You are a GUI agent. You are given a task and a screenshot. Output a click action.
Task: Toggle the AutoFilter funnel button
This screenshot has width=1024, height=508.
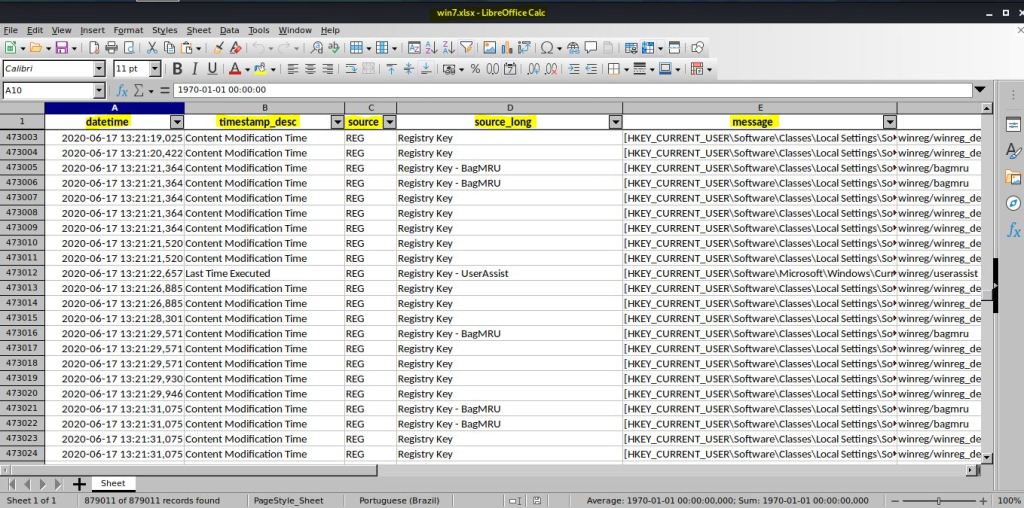click(465, 47)
